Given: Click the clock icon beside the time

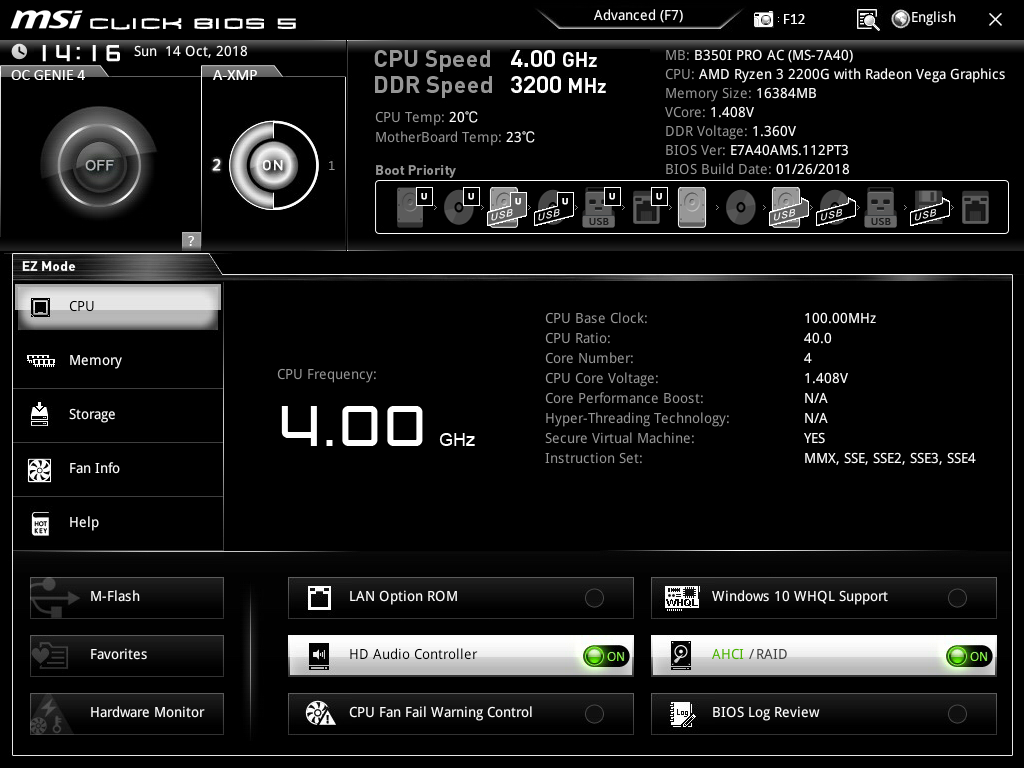Looking at the screenshot, I should pos(20,51).
